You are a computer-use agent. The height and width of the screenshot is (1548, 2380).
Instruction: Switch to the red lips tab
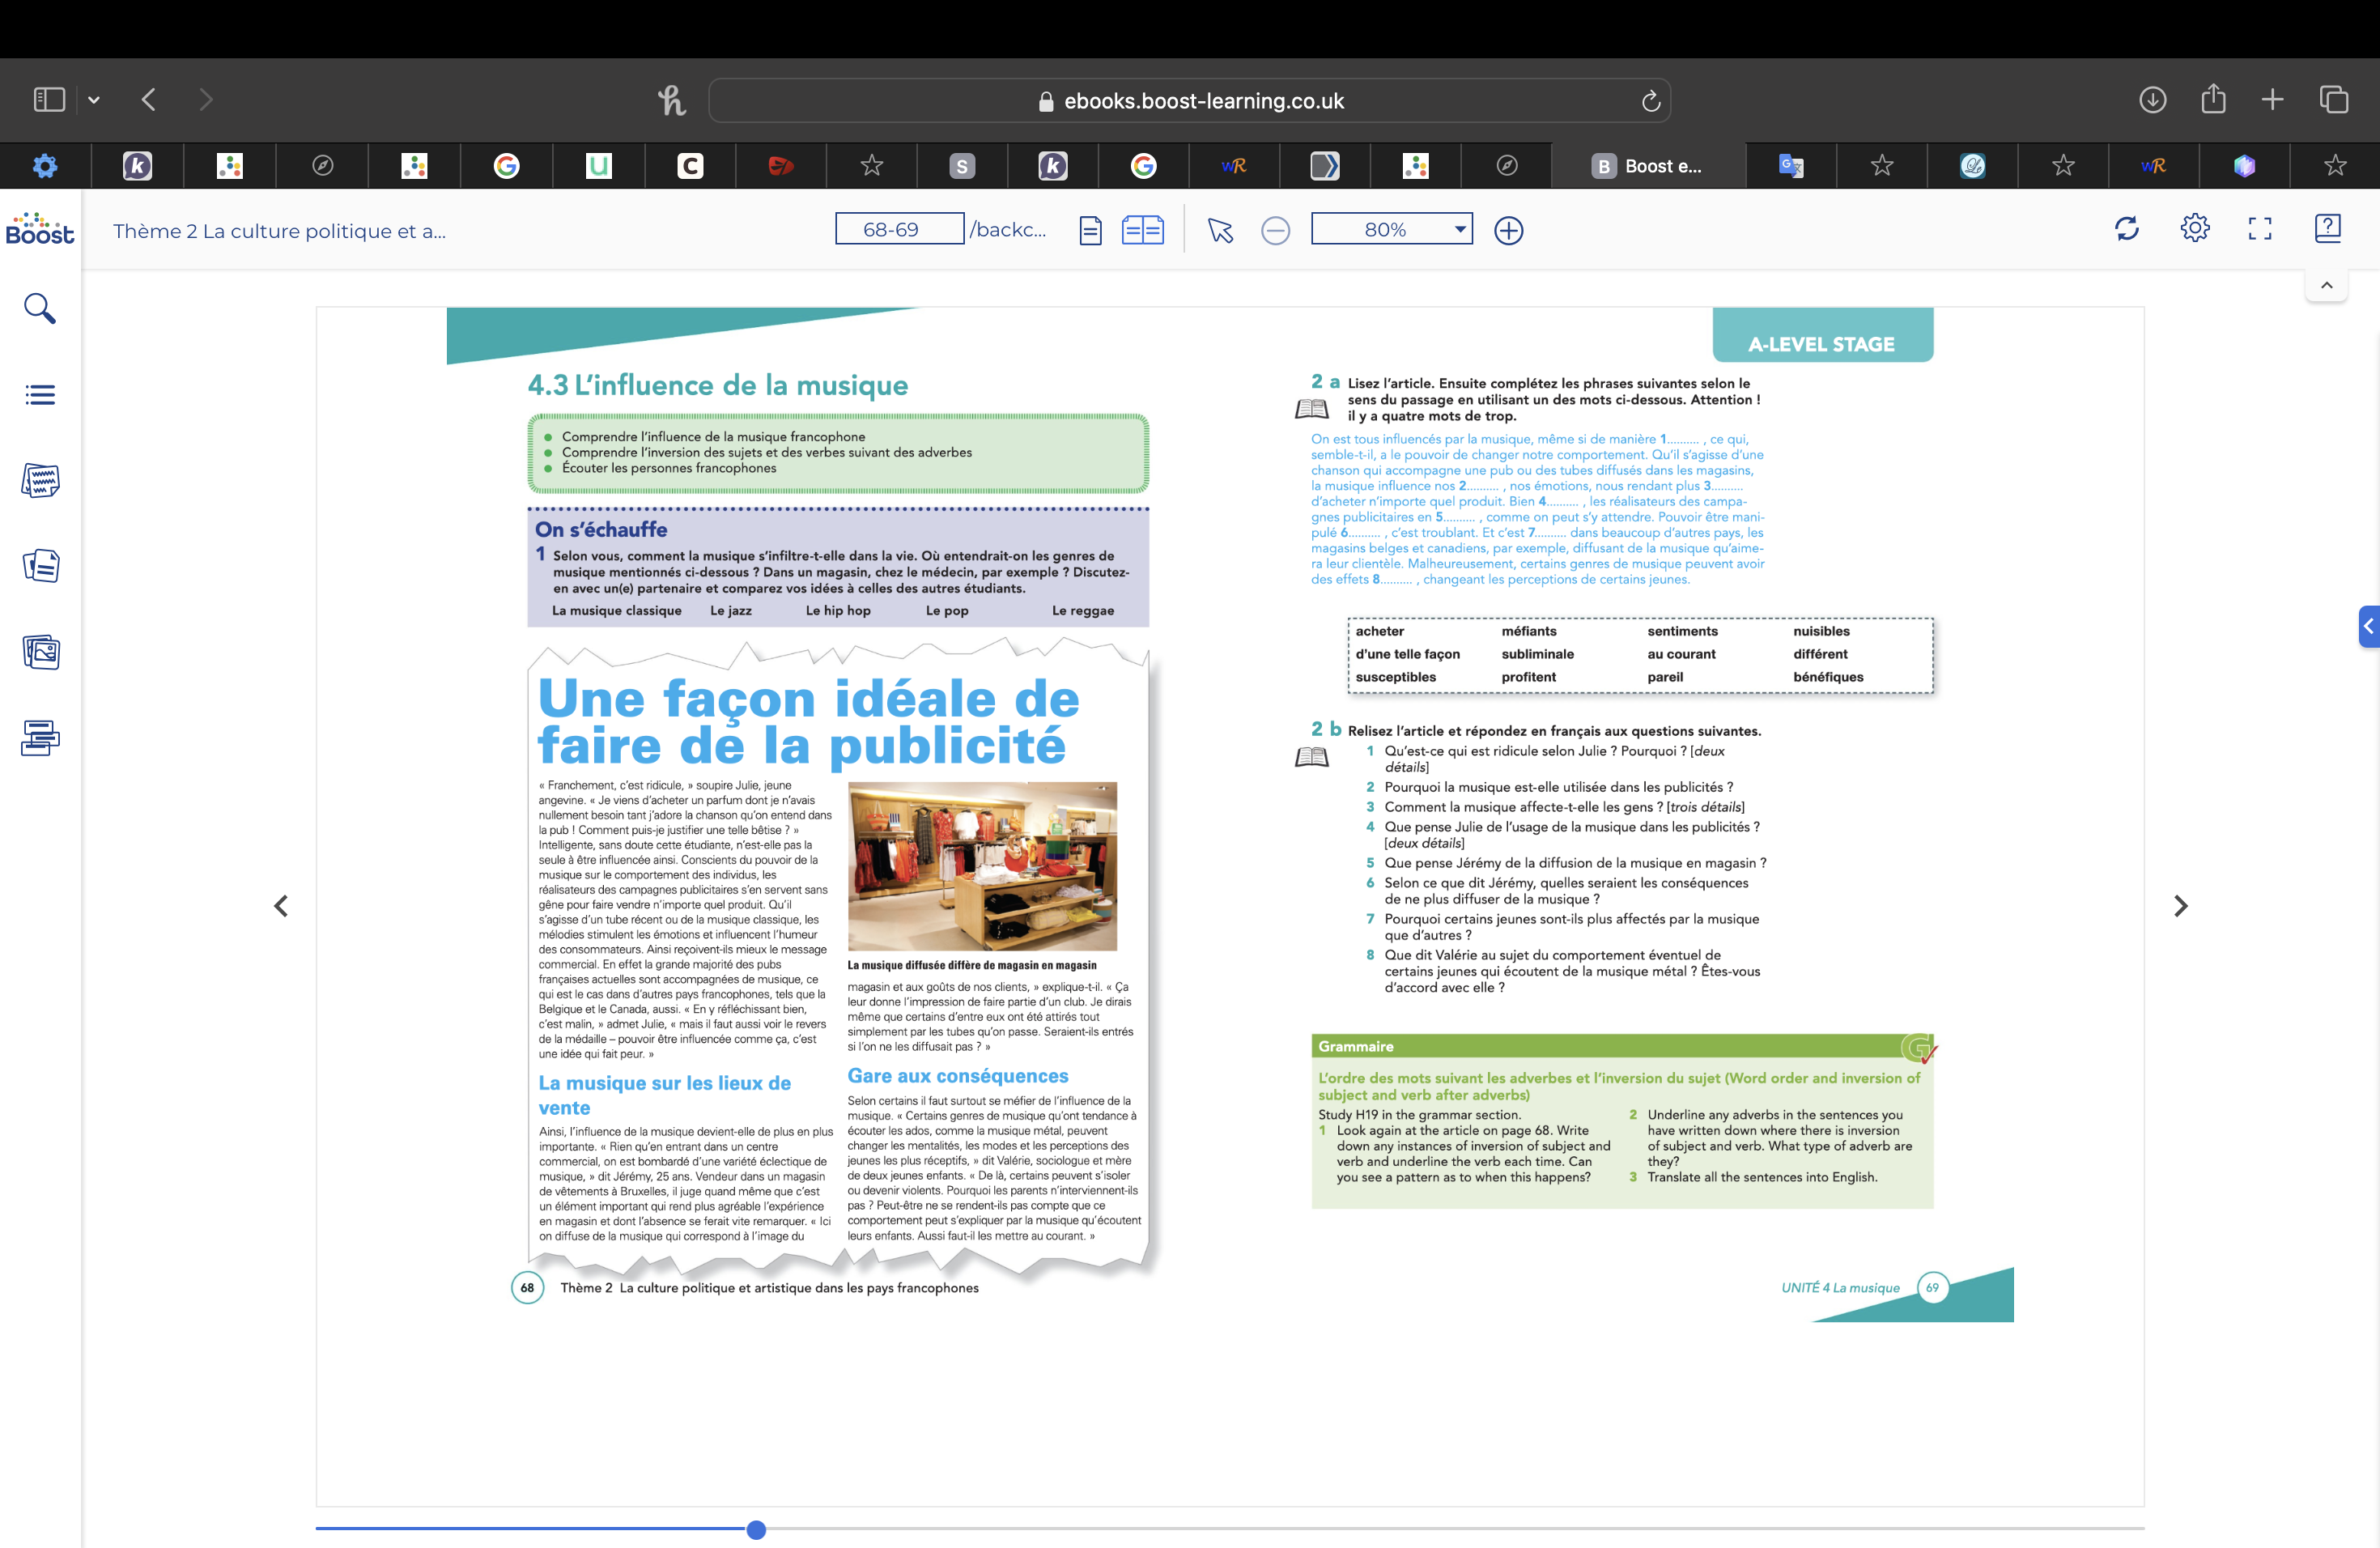(x=780, y=166)
